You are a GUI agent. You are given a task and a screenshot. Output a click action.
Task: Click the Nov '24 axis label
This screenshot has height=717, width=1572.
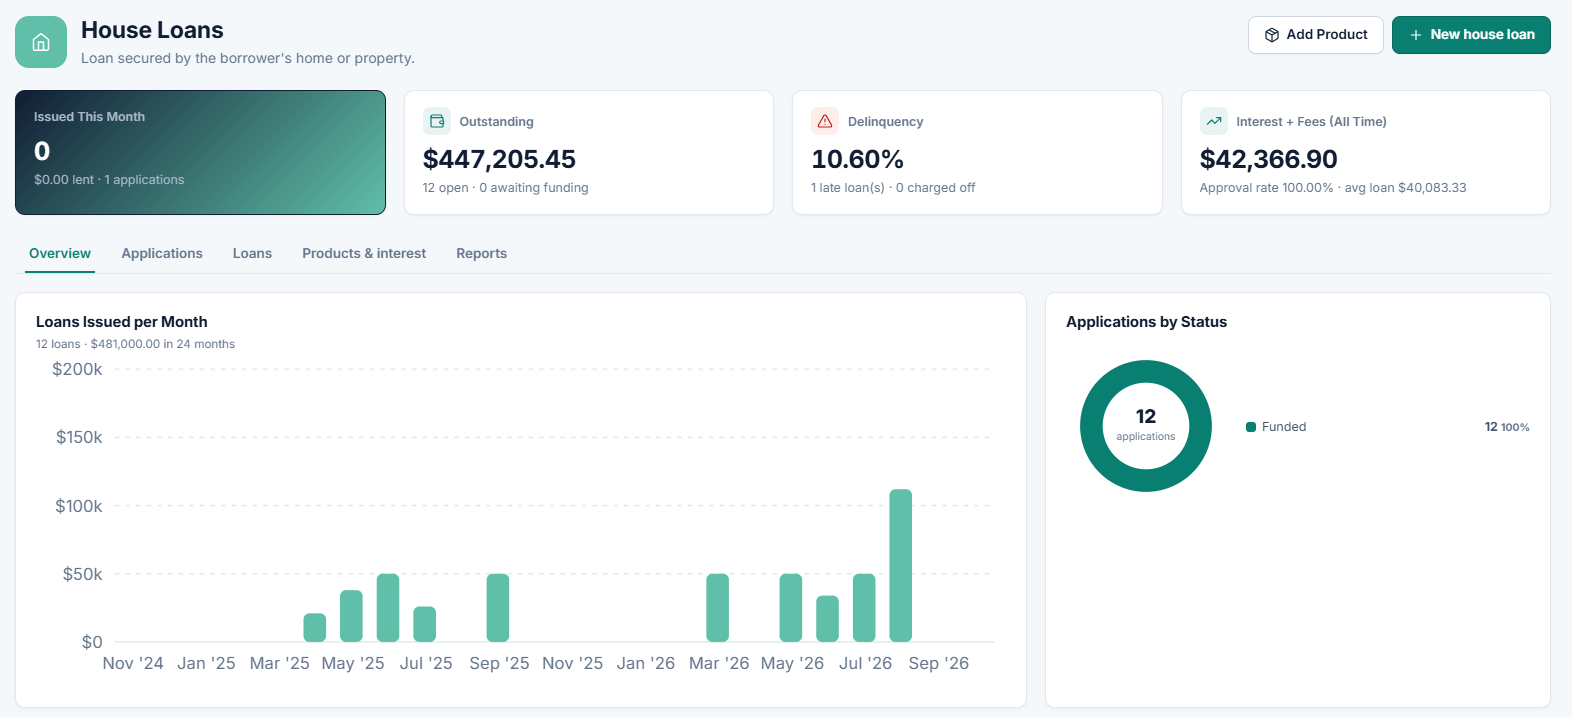point(133,663)
